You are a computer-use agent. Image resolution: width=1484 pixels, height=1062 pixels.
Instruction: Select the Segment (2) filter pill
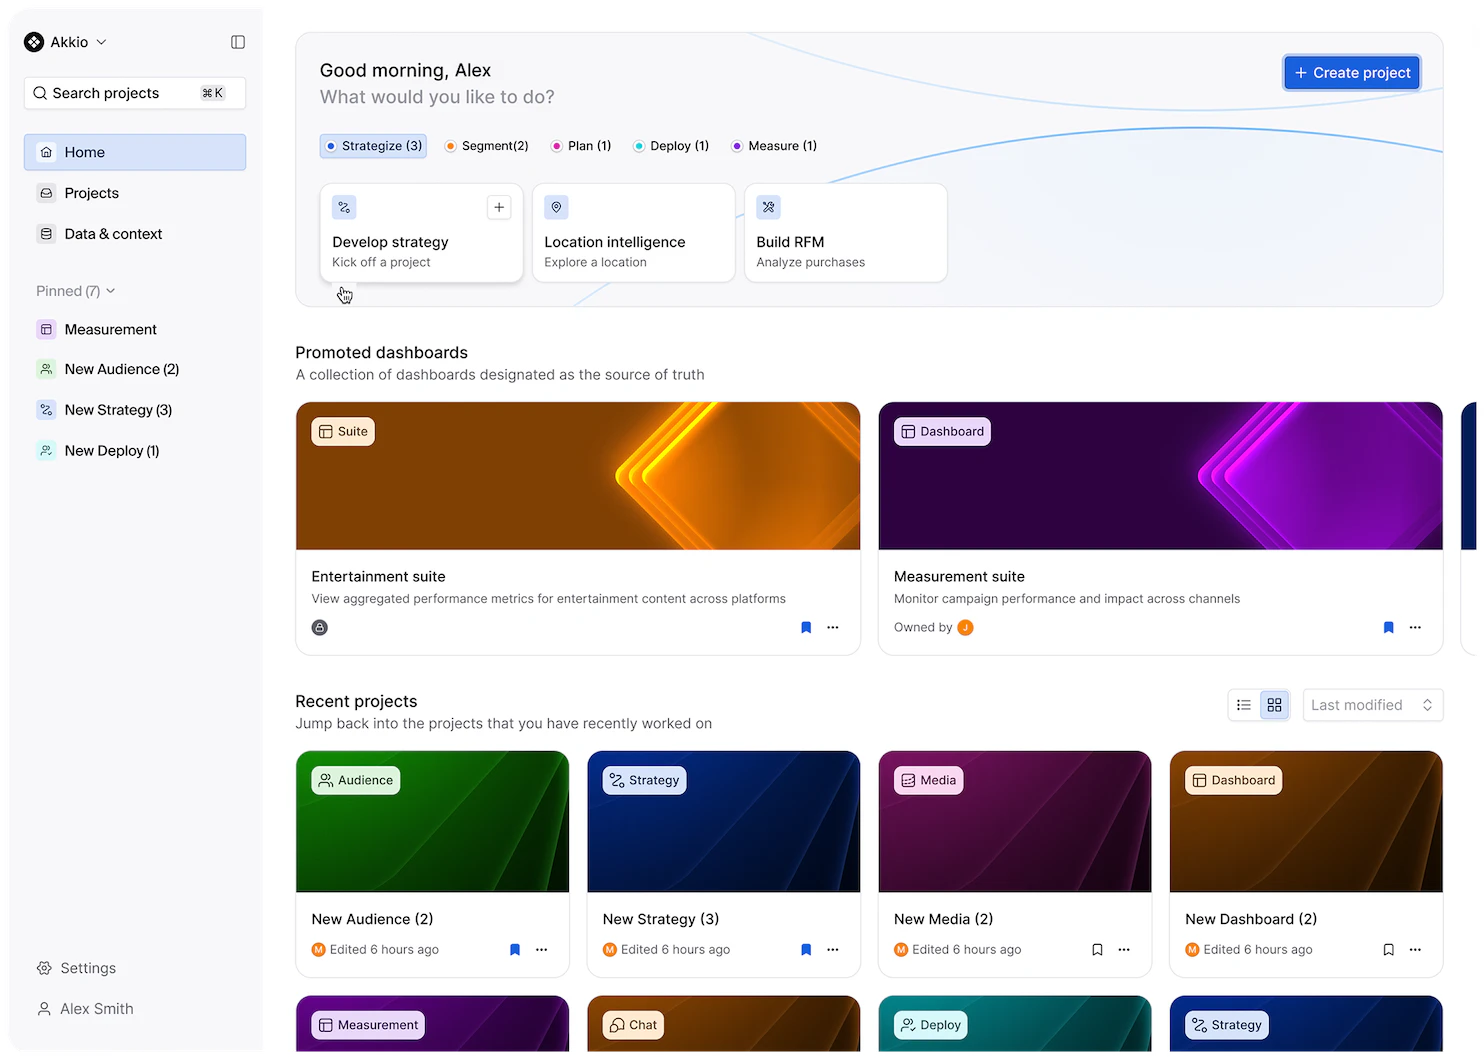(486, 146)
